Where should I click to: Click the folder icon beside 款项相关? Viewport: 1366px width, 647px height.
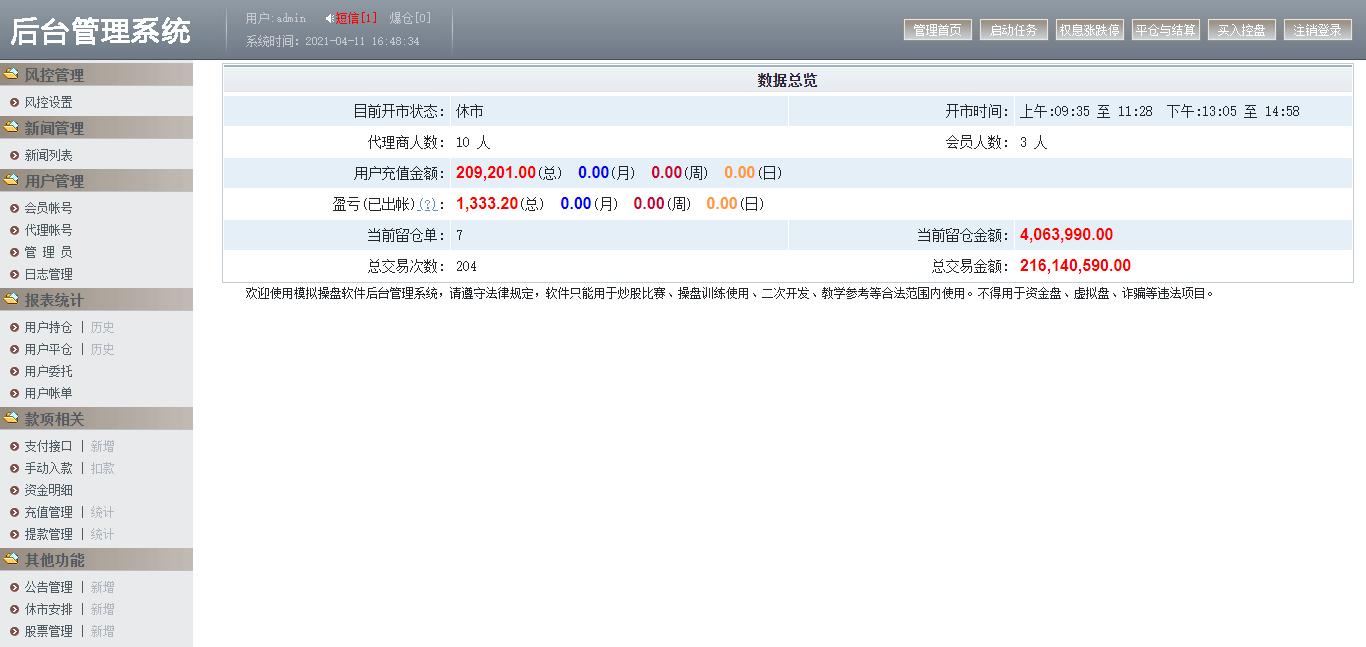click(x=11, y=418)
